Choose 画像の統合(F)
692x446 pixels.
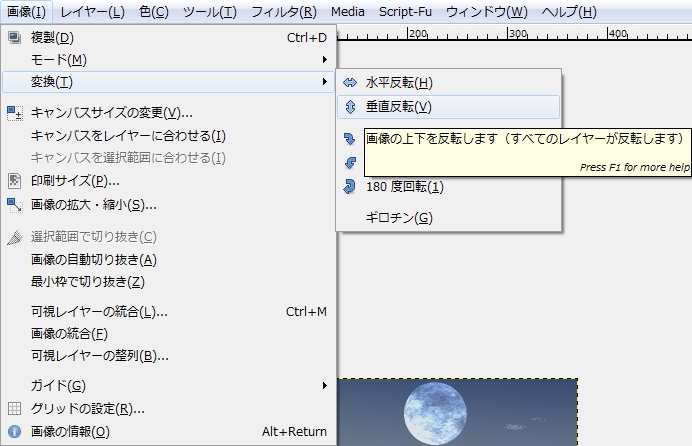tap(168, 334)
